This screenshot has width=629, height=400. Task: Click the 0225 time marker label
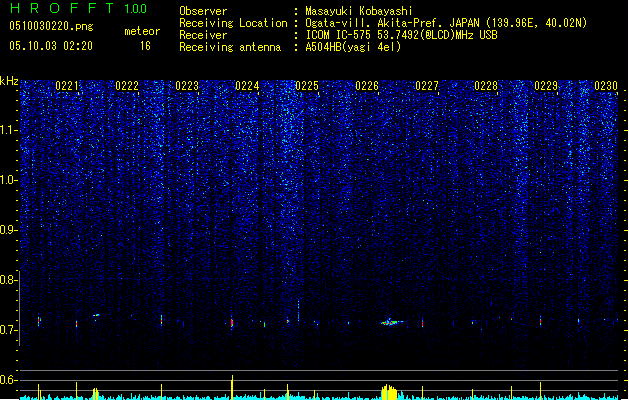pos(307,86)
